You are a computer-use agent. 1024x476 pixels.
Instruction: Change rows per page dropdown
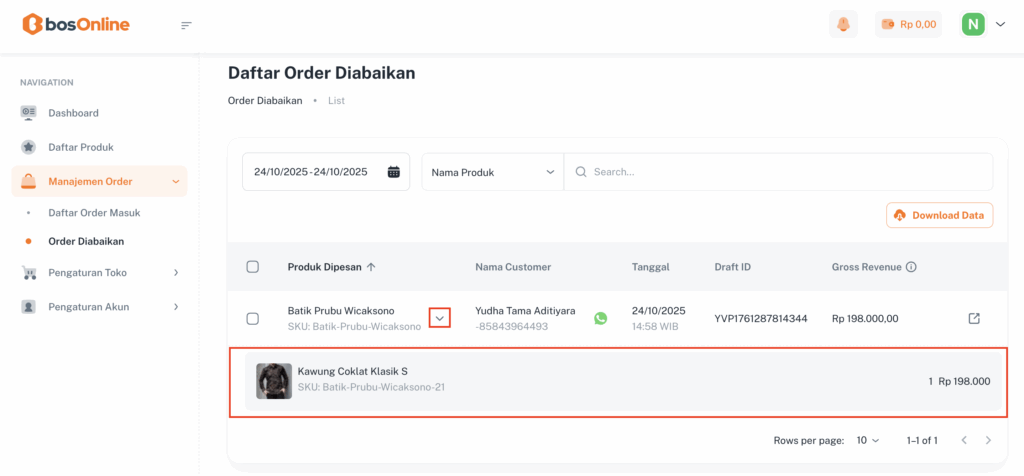(x=867, y=440)
